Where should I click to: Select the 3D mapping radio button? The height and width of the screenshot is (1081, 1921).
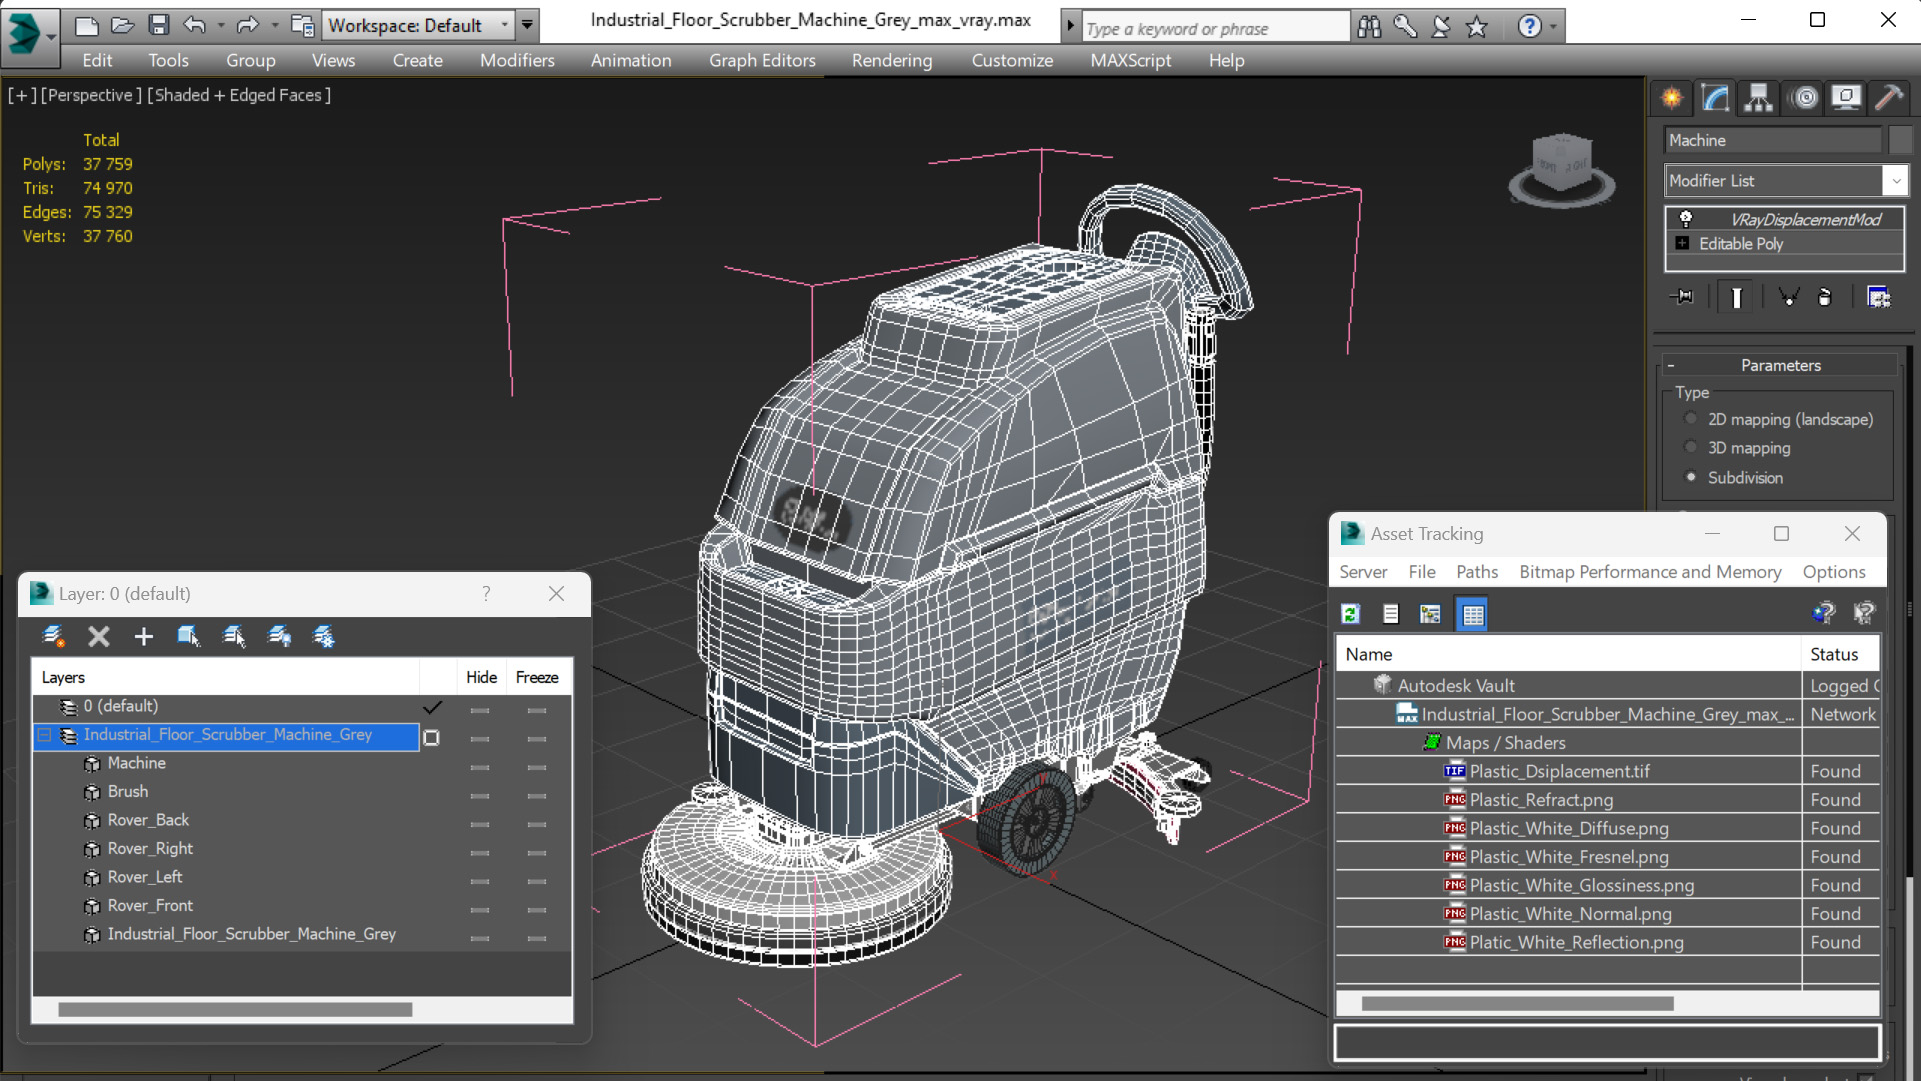point(1691,448)
